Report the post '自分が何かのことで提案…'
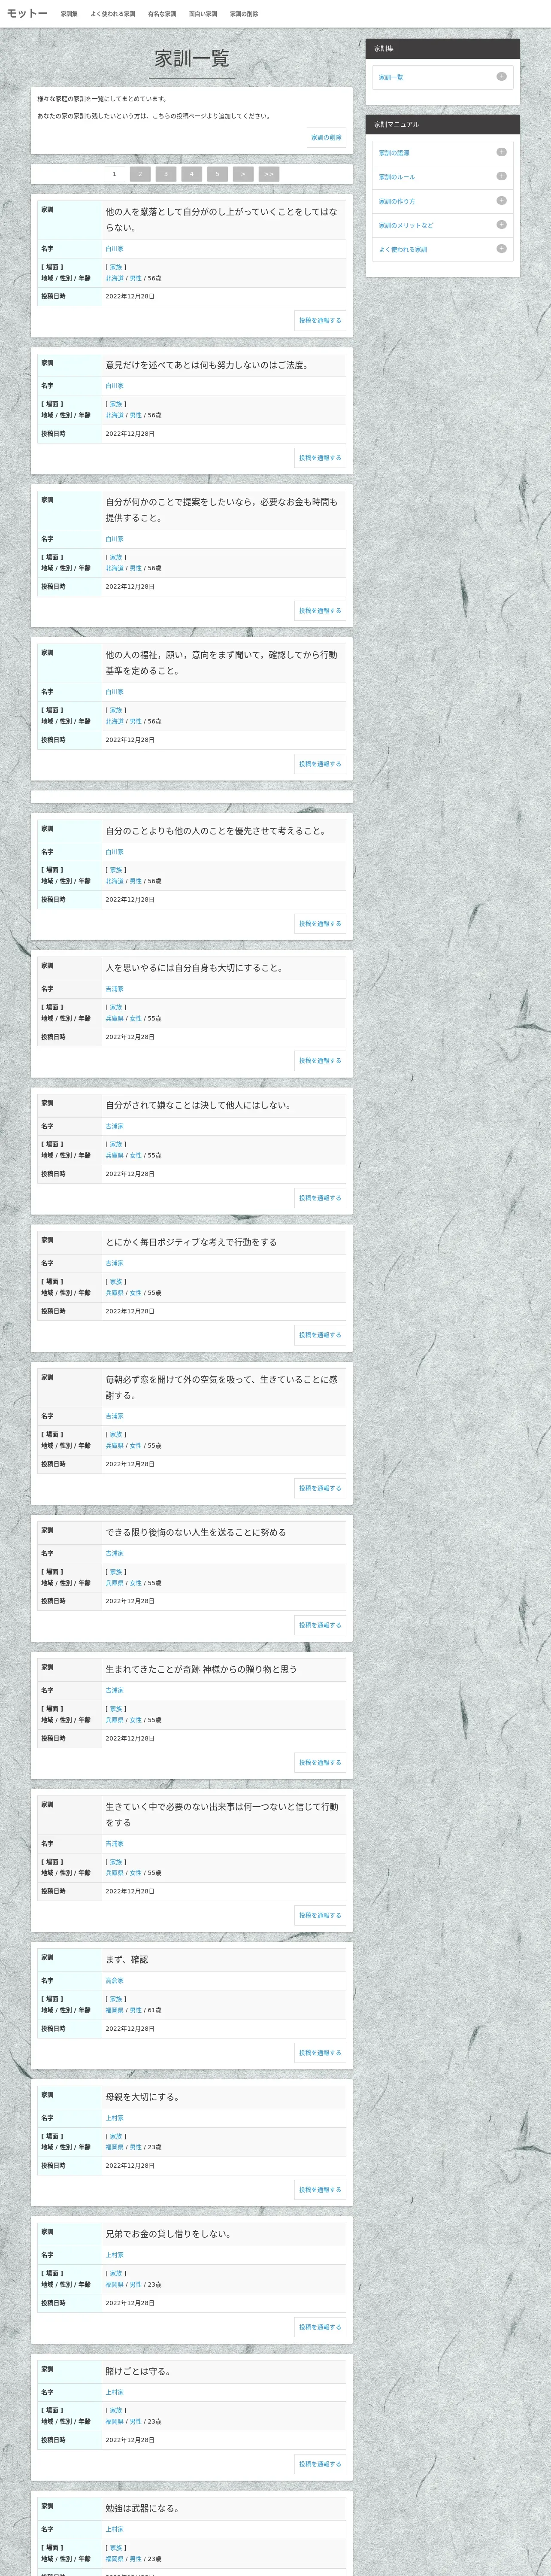The image size is (551, 2576). pyautogui.click(x=320, y=611)
